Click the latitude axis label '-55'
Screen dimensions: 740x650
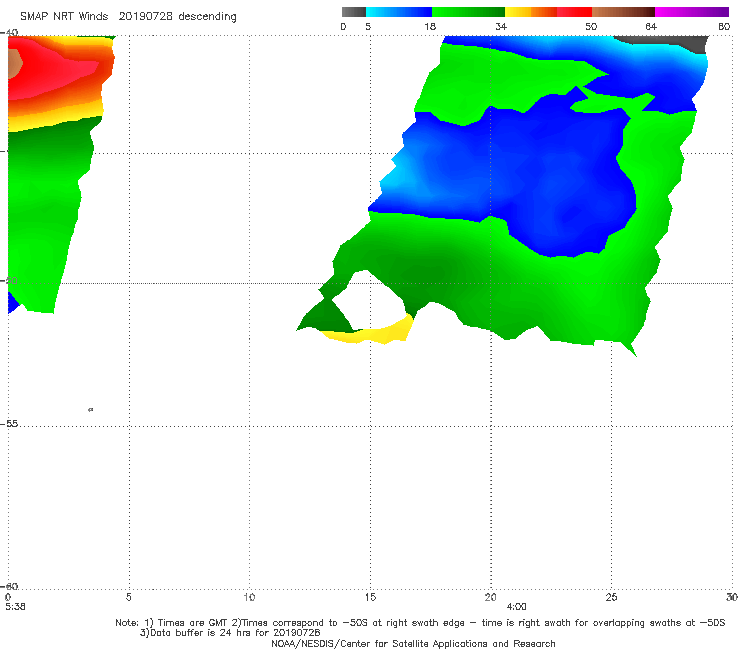pyautogui.click(x=9, y=424)
